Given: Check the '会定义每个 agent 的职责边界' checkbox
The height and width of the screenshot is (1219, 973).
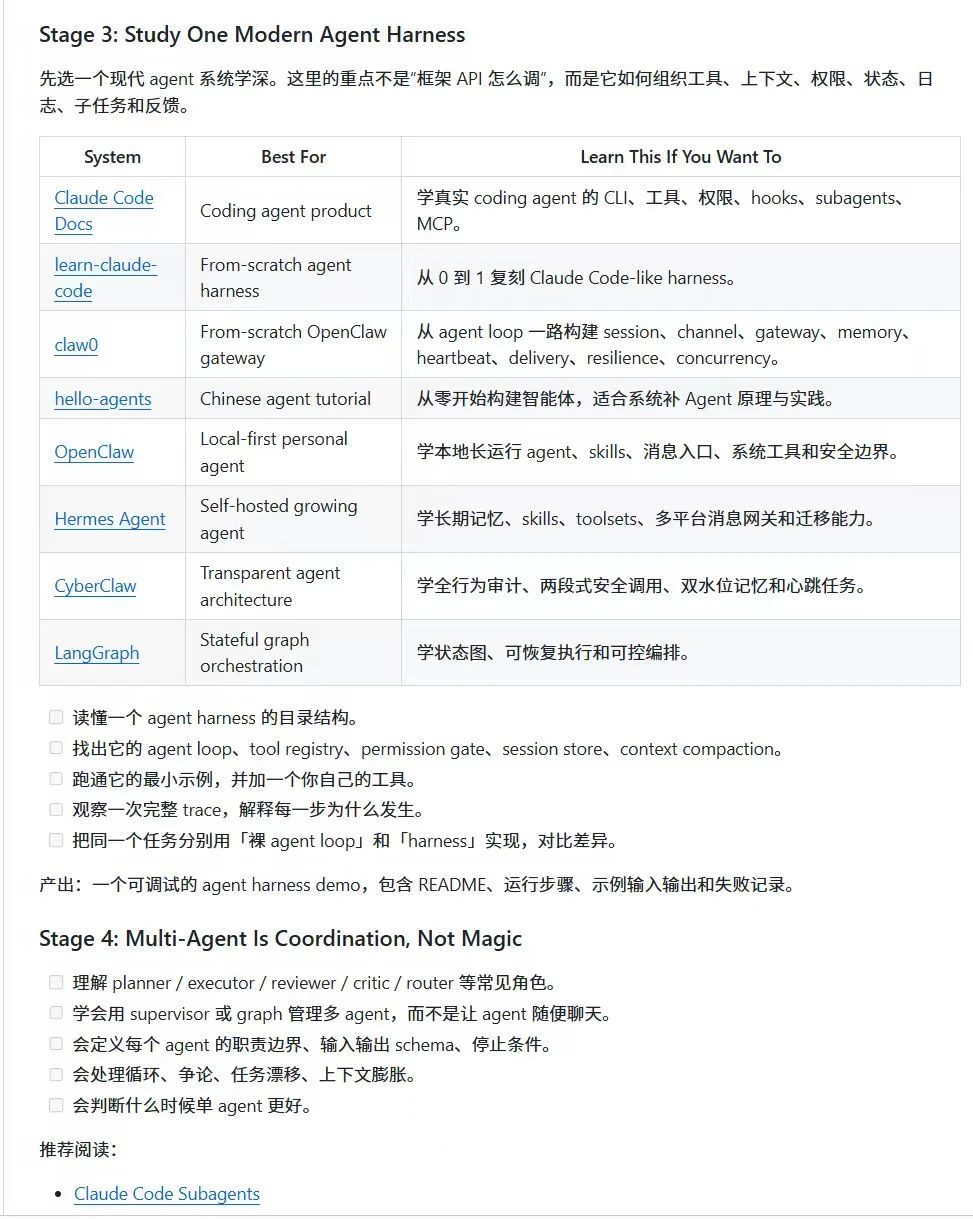Looking at the screenshot, I should click(56, 1044).
